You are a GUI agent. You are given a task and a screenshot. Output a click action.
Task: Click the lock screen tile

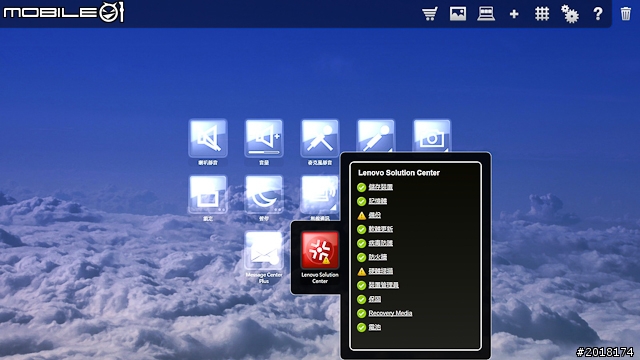(x=208, y=195)
